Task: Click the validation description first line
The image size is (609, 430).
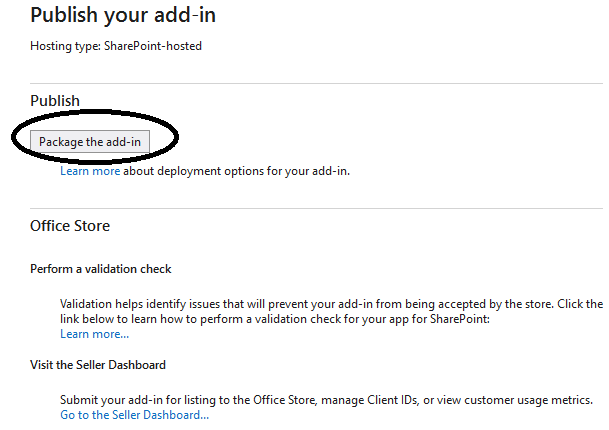Action: [x=331, y=304]
